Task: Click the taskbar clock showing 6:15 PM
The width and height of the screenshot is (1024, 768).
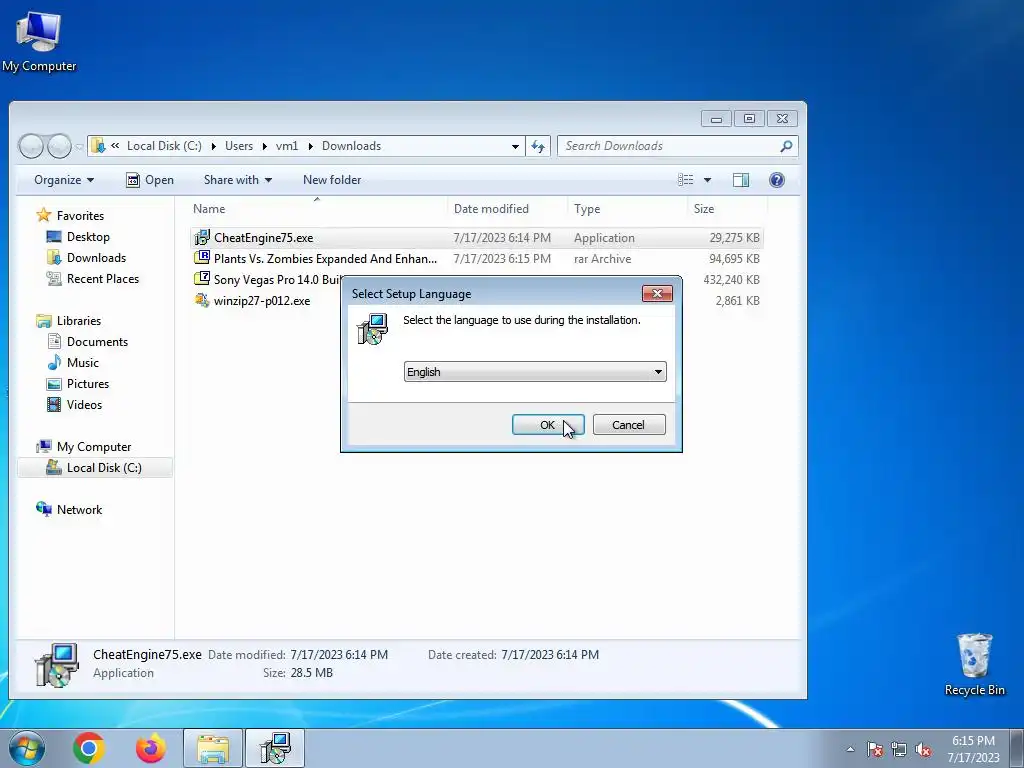Action: click(x=973, y=749)
